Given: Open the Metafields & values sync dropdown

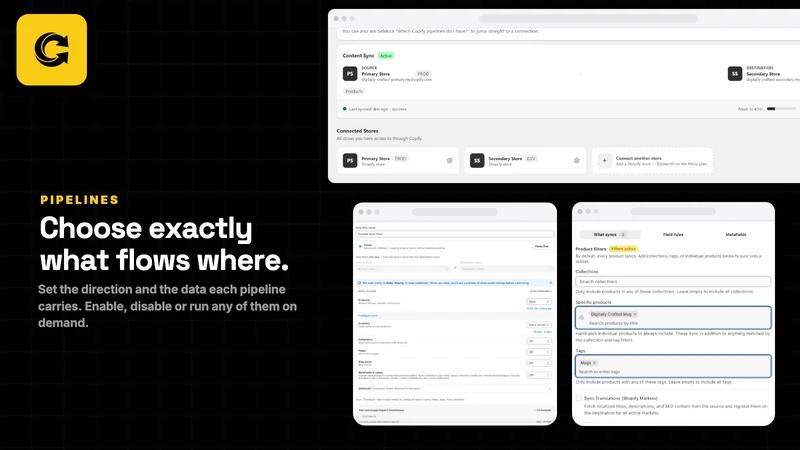Looking at the screenshot, I should (x=539, y=375).
